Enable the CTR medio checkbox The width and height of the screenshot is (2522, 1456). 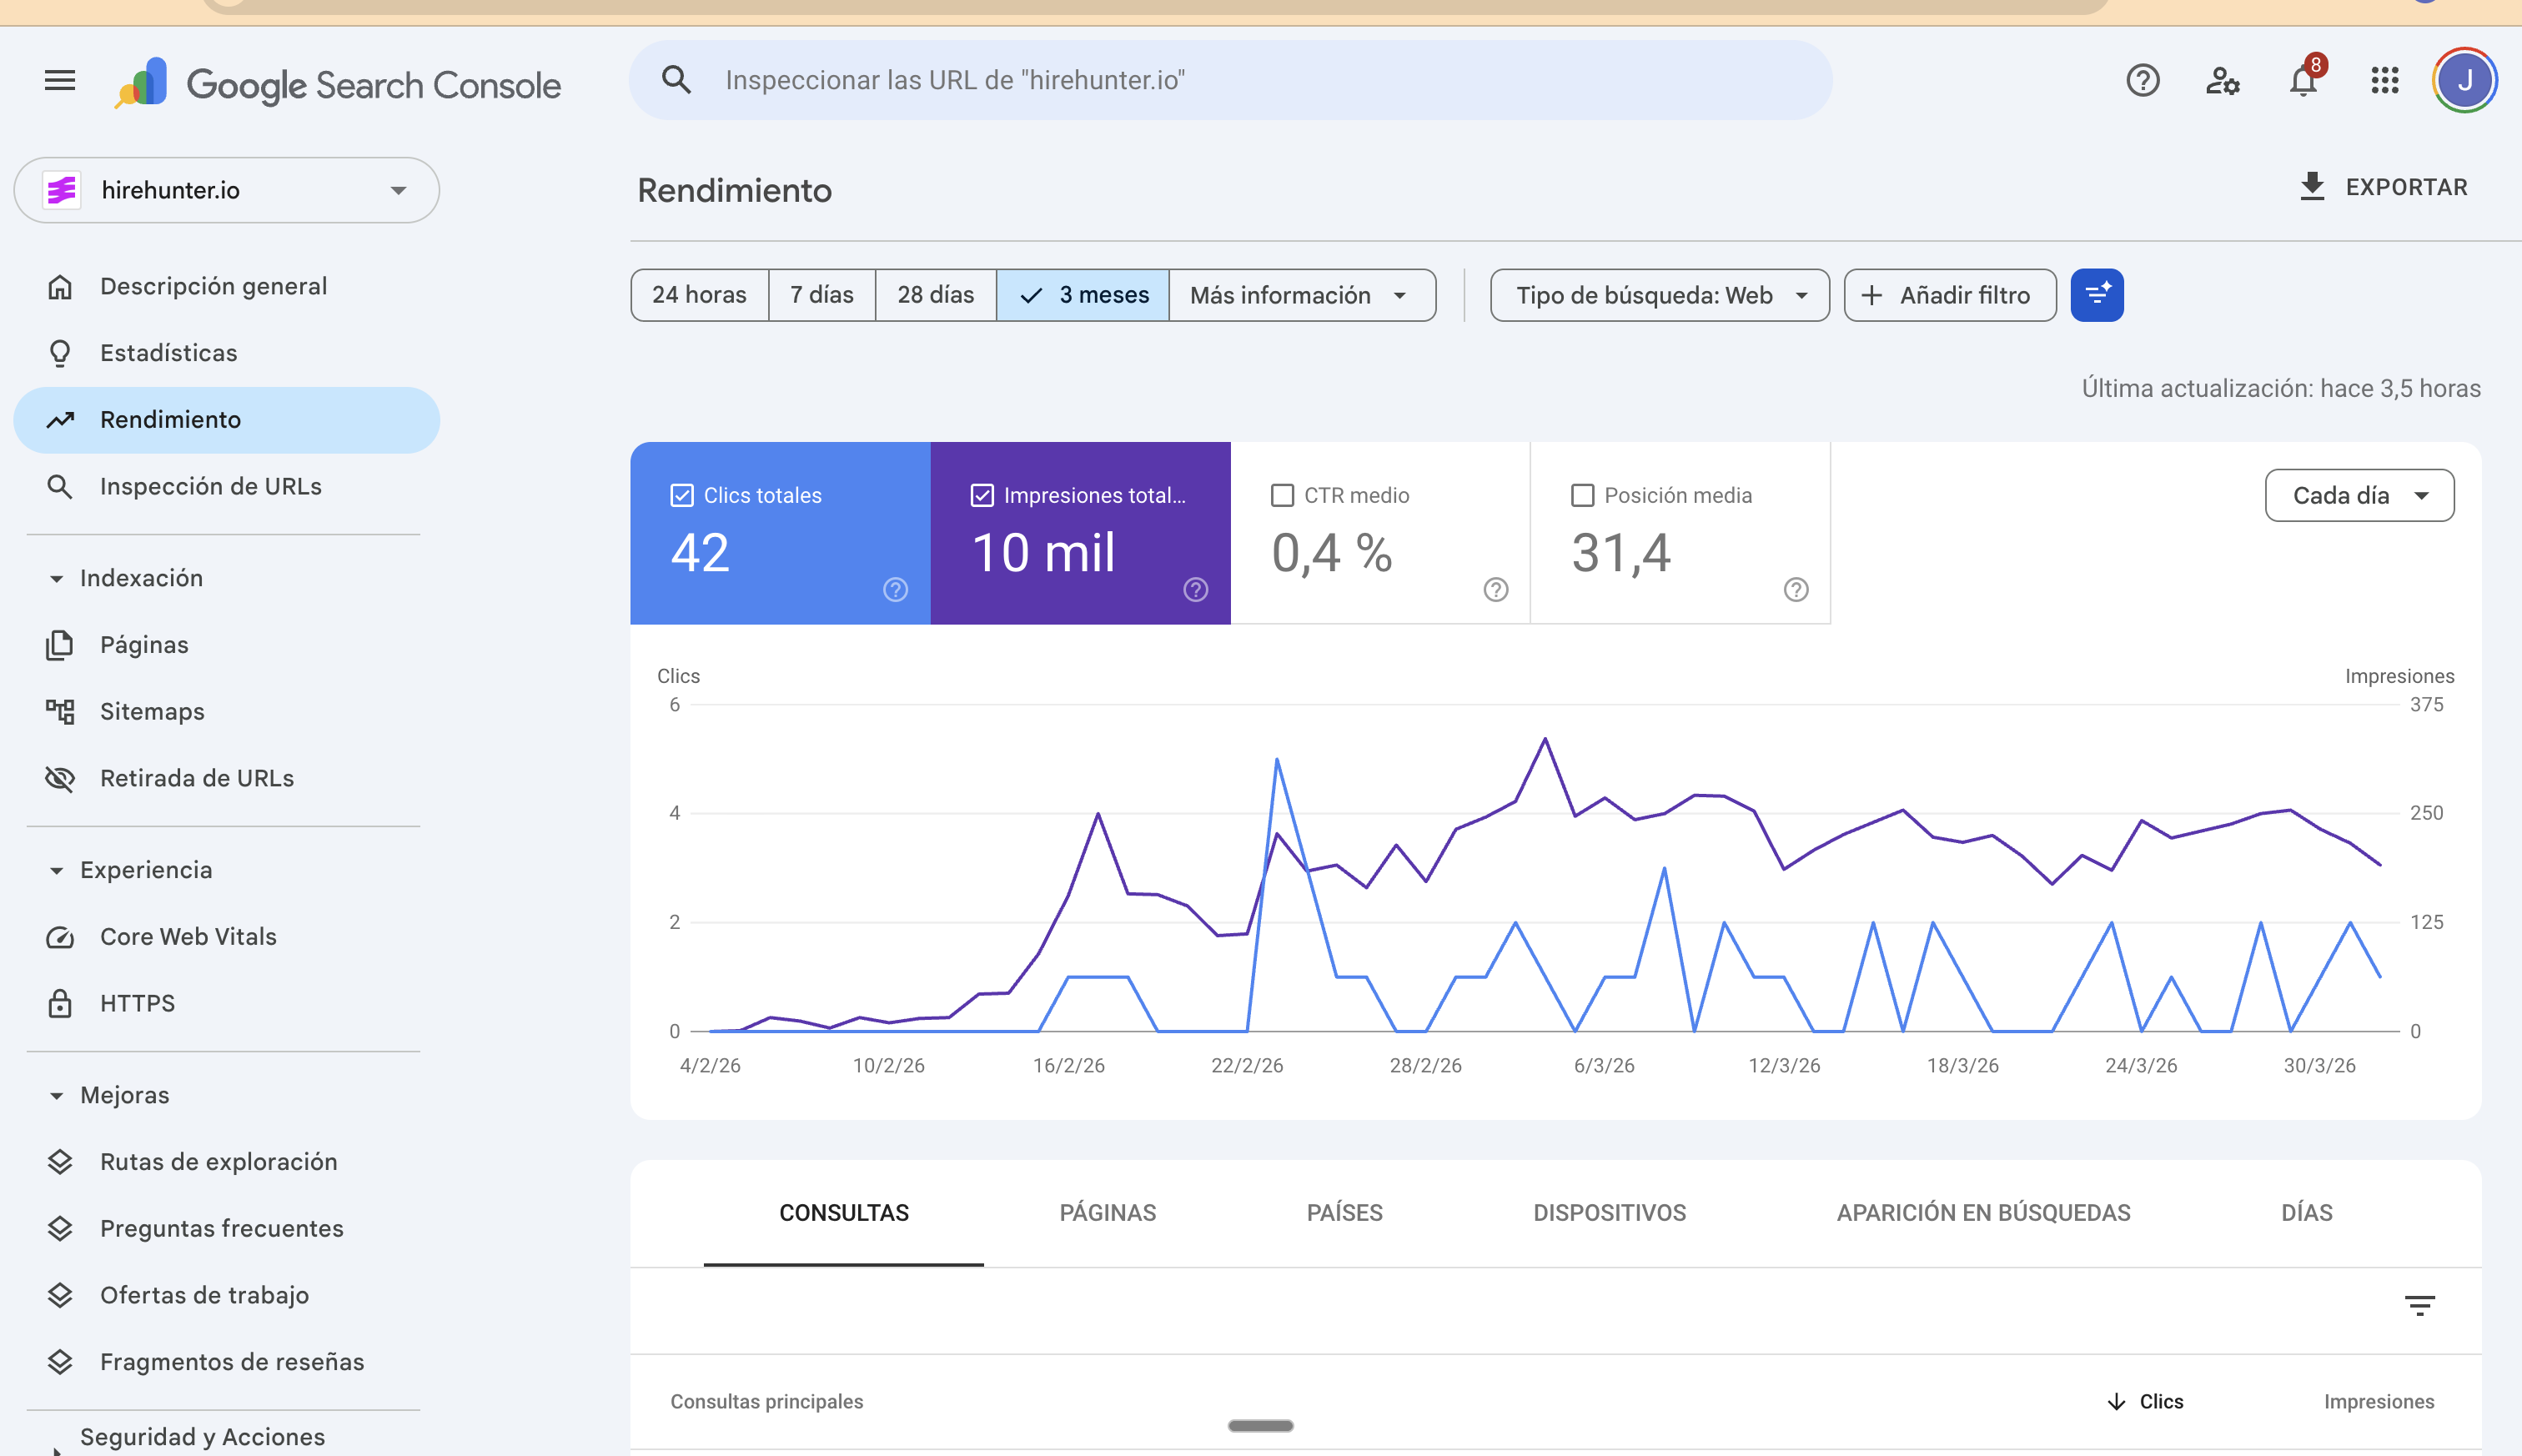pos(1283,494)
